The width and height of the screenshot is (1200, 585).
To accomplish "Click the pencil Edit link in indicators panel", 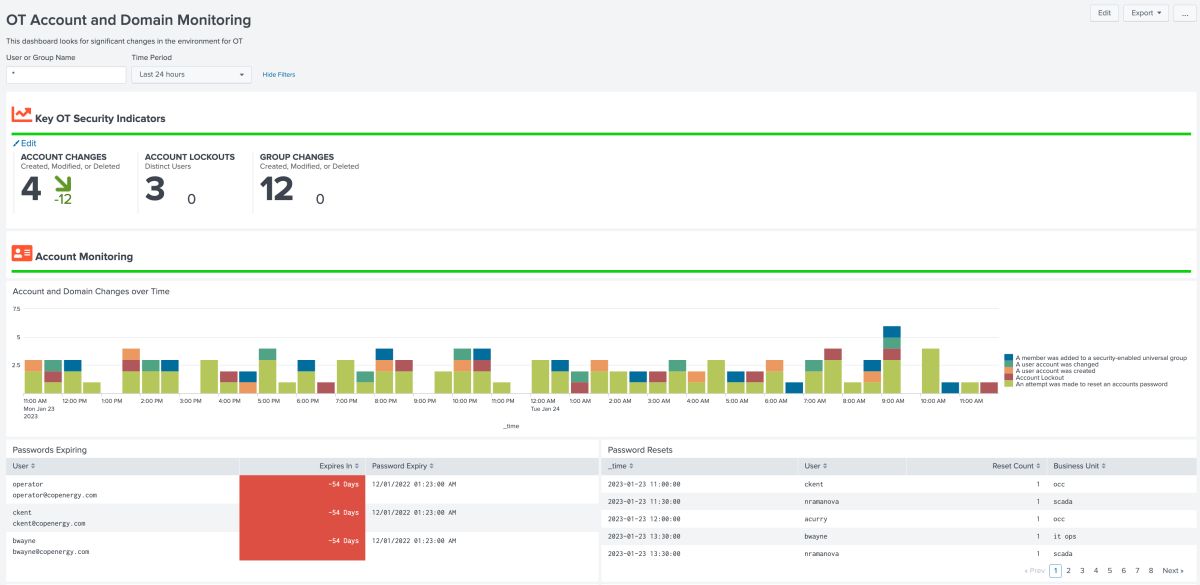I will [24, 143].
